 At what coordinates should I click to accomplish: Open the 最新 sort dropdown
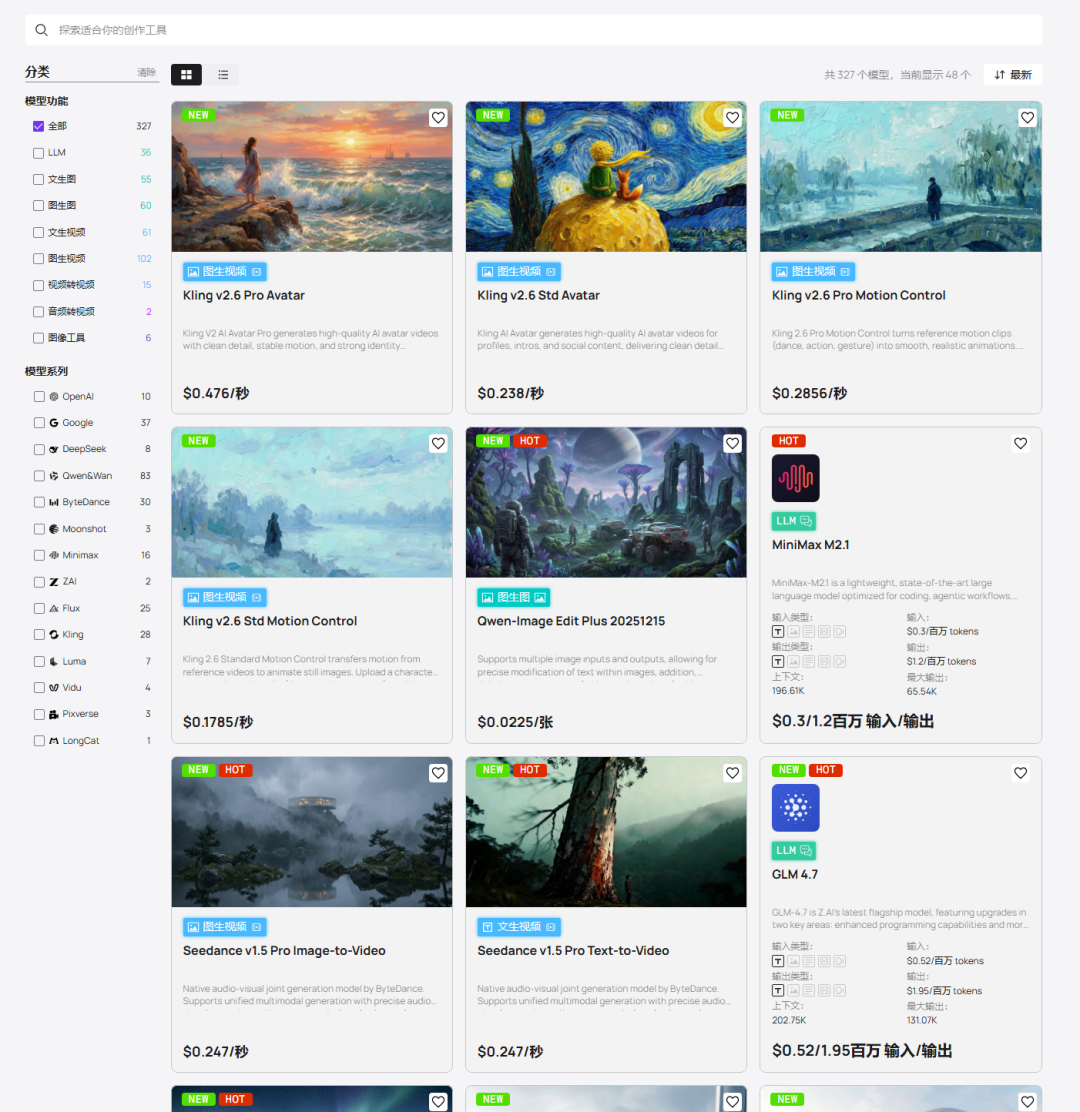(x=1013, y=74)
